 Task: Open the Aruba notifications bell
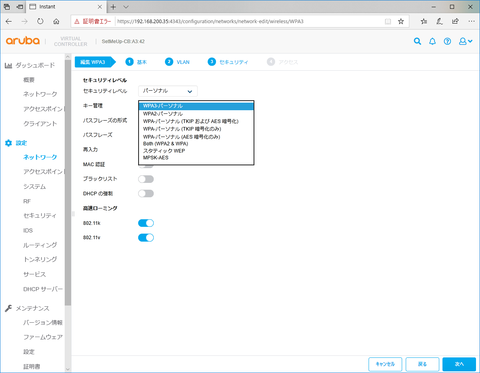[432, 41]
